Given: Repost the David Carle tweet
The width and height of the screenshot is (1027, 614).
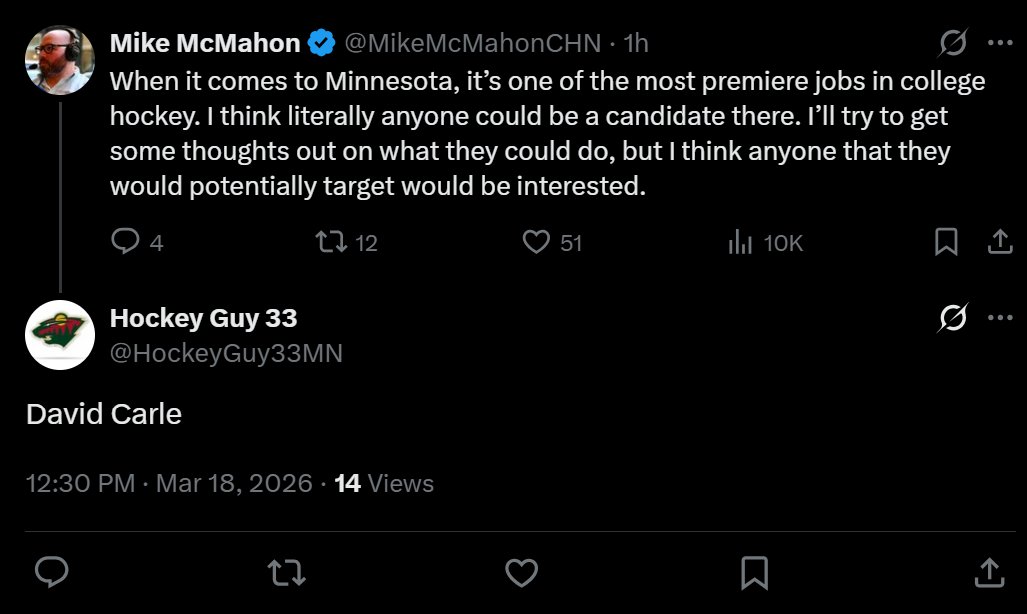Looking at the screenshot, I should (287, 571).
